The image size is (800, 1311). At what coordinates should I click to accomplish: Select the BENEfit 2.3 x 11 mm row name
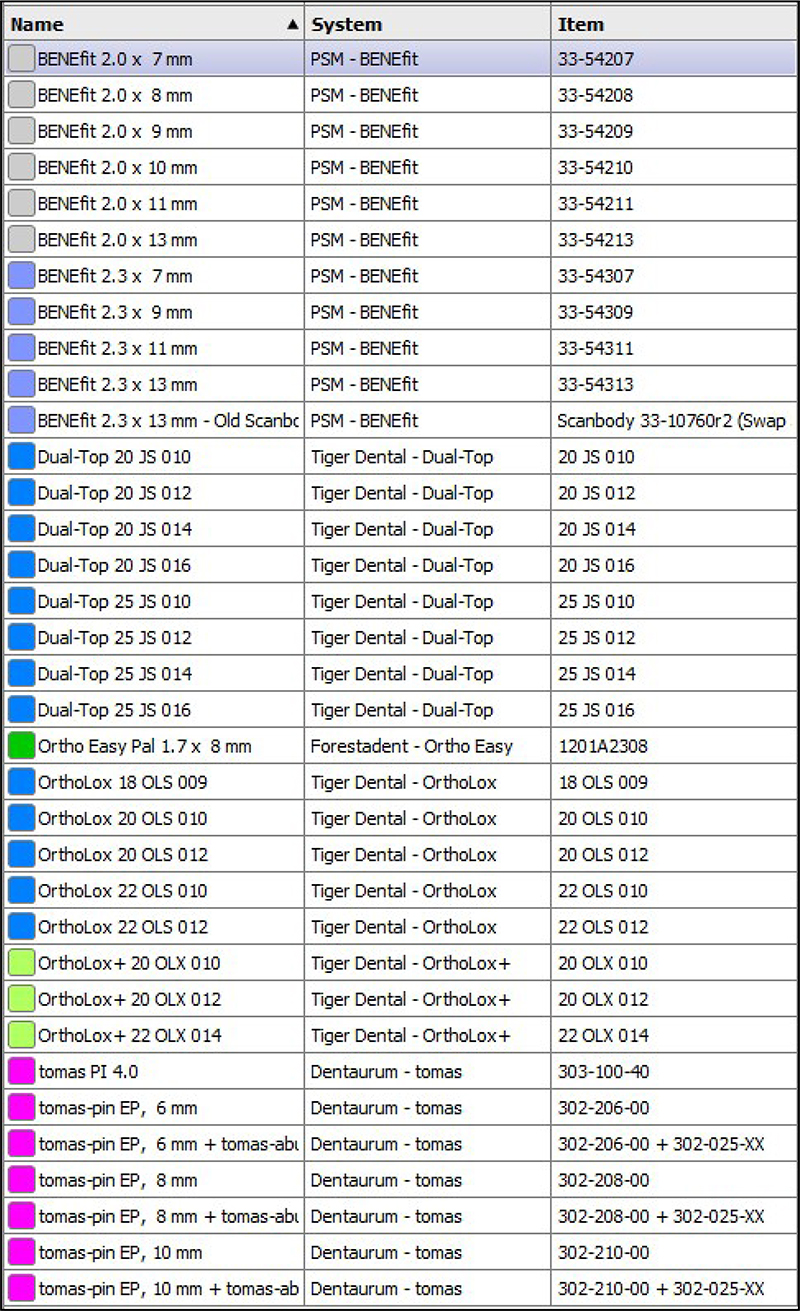(x=118, y=348)
